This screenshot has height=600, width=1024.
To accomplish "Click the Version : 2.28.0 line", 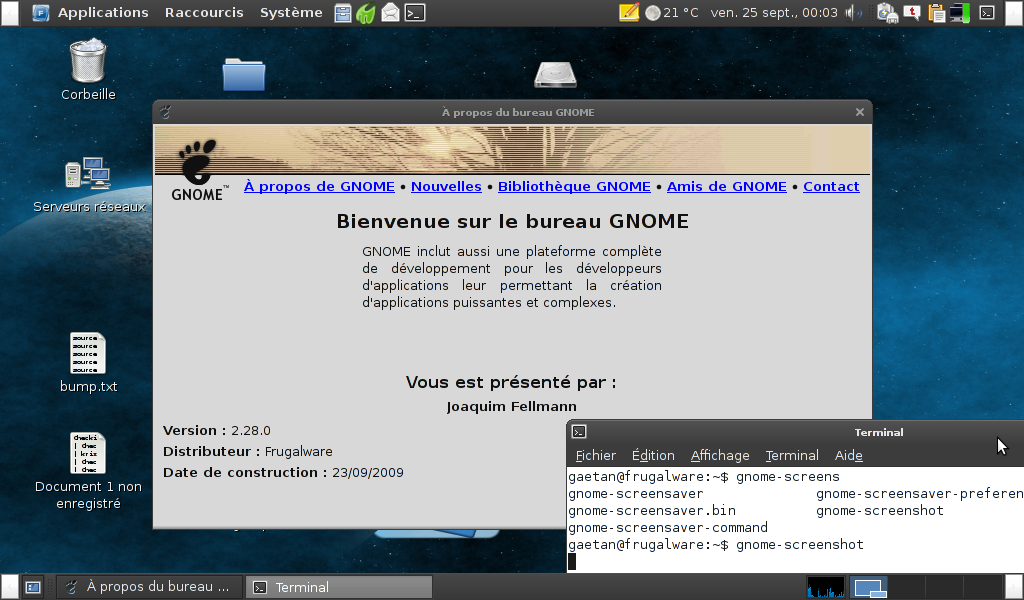I will pos(216,431).
